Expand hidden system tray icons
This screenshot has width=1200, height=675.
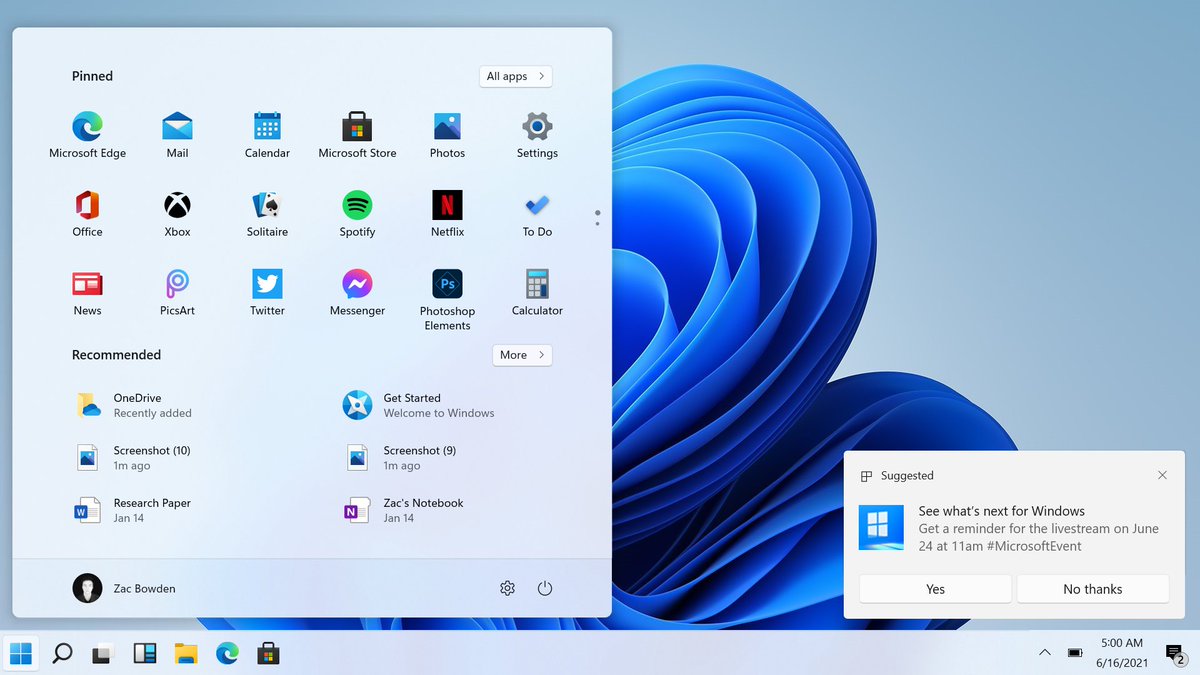tap(1045, 653)
